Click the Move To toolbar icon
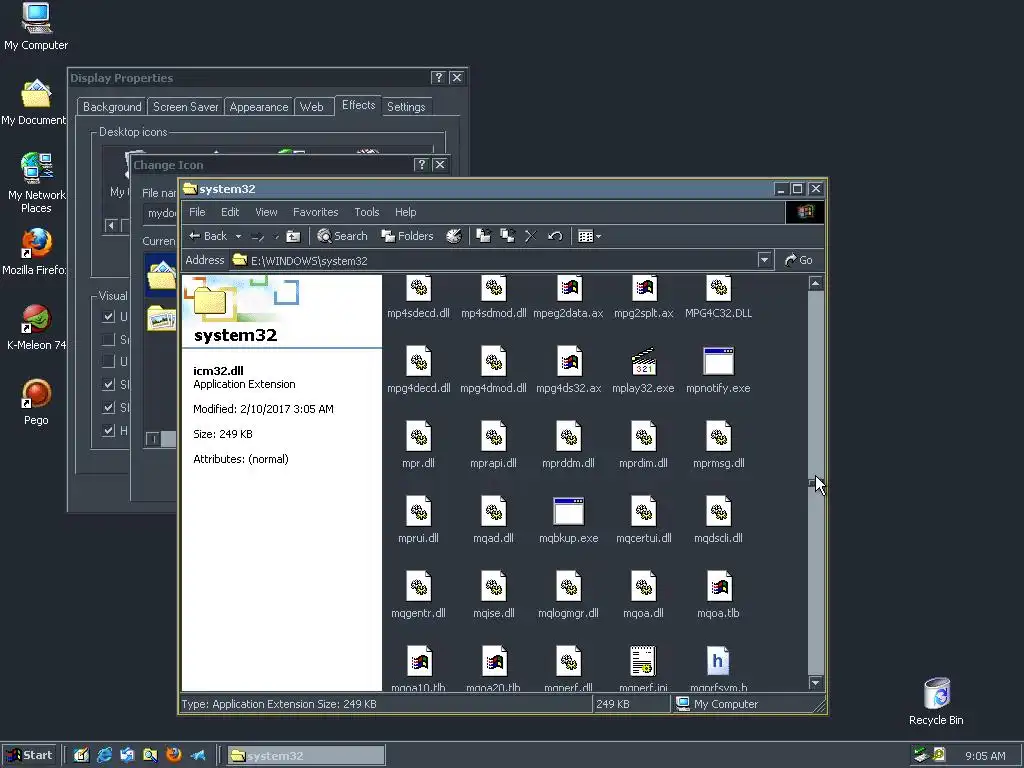This screenshot has height=768, width=1024. click(483, 236)
